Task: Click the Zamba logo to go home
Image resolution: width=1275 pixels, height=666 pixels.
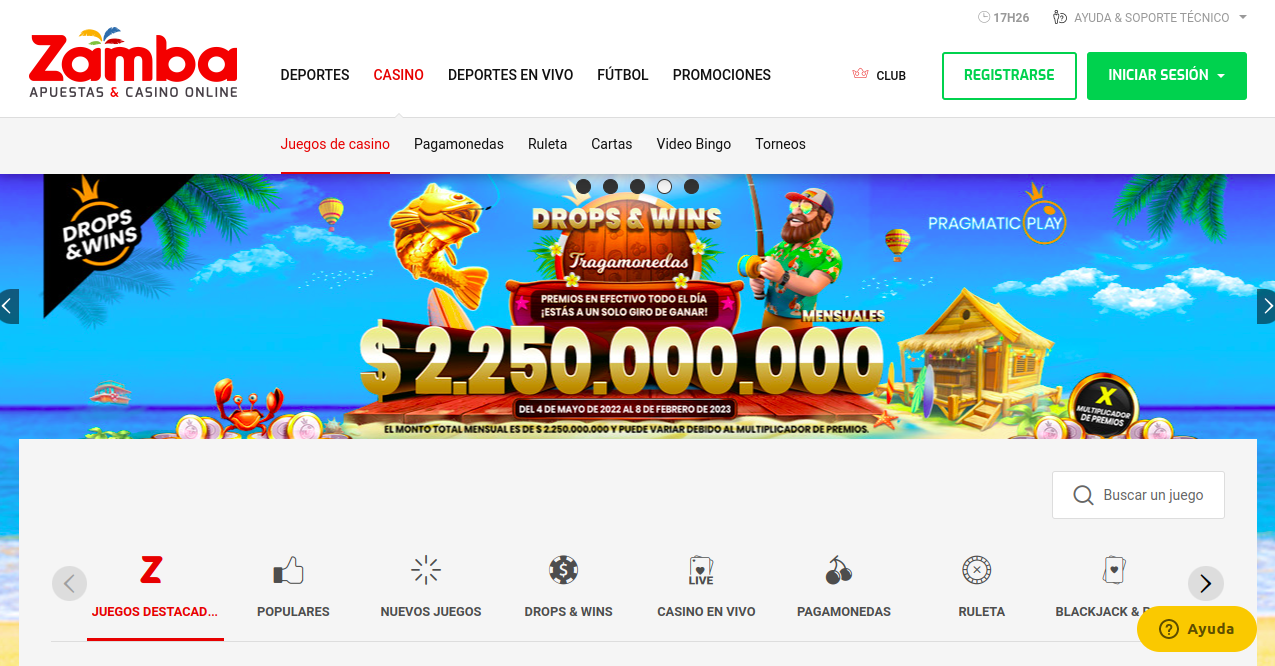Action: pyautogui.click(x=134, y=65)
